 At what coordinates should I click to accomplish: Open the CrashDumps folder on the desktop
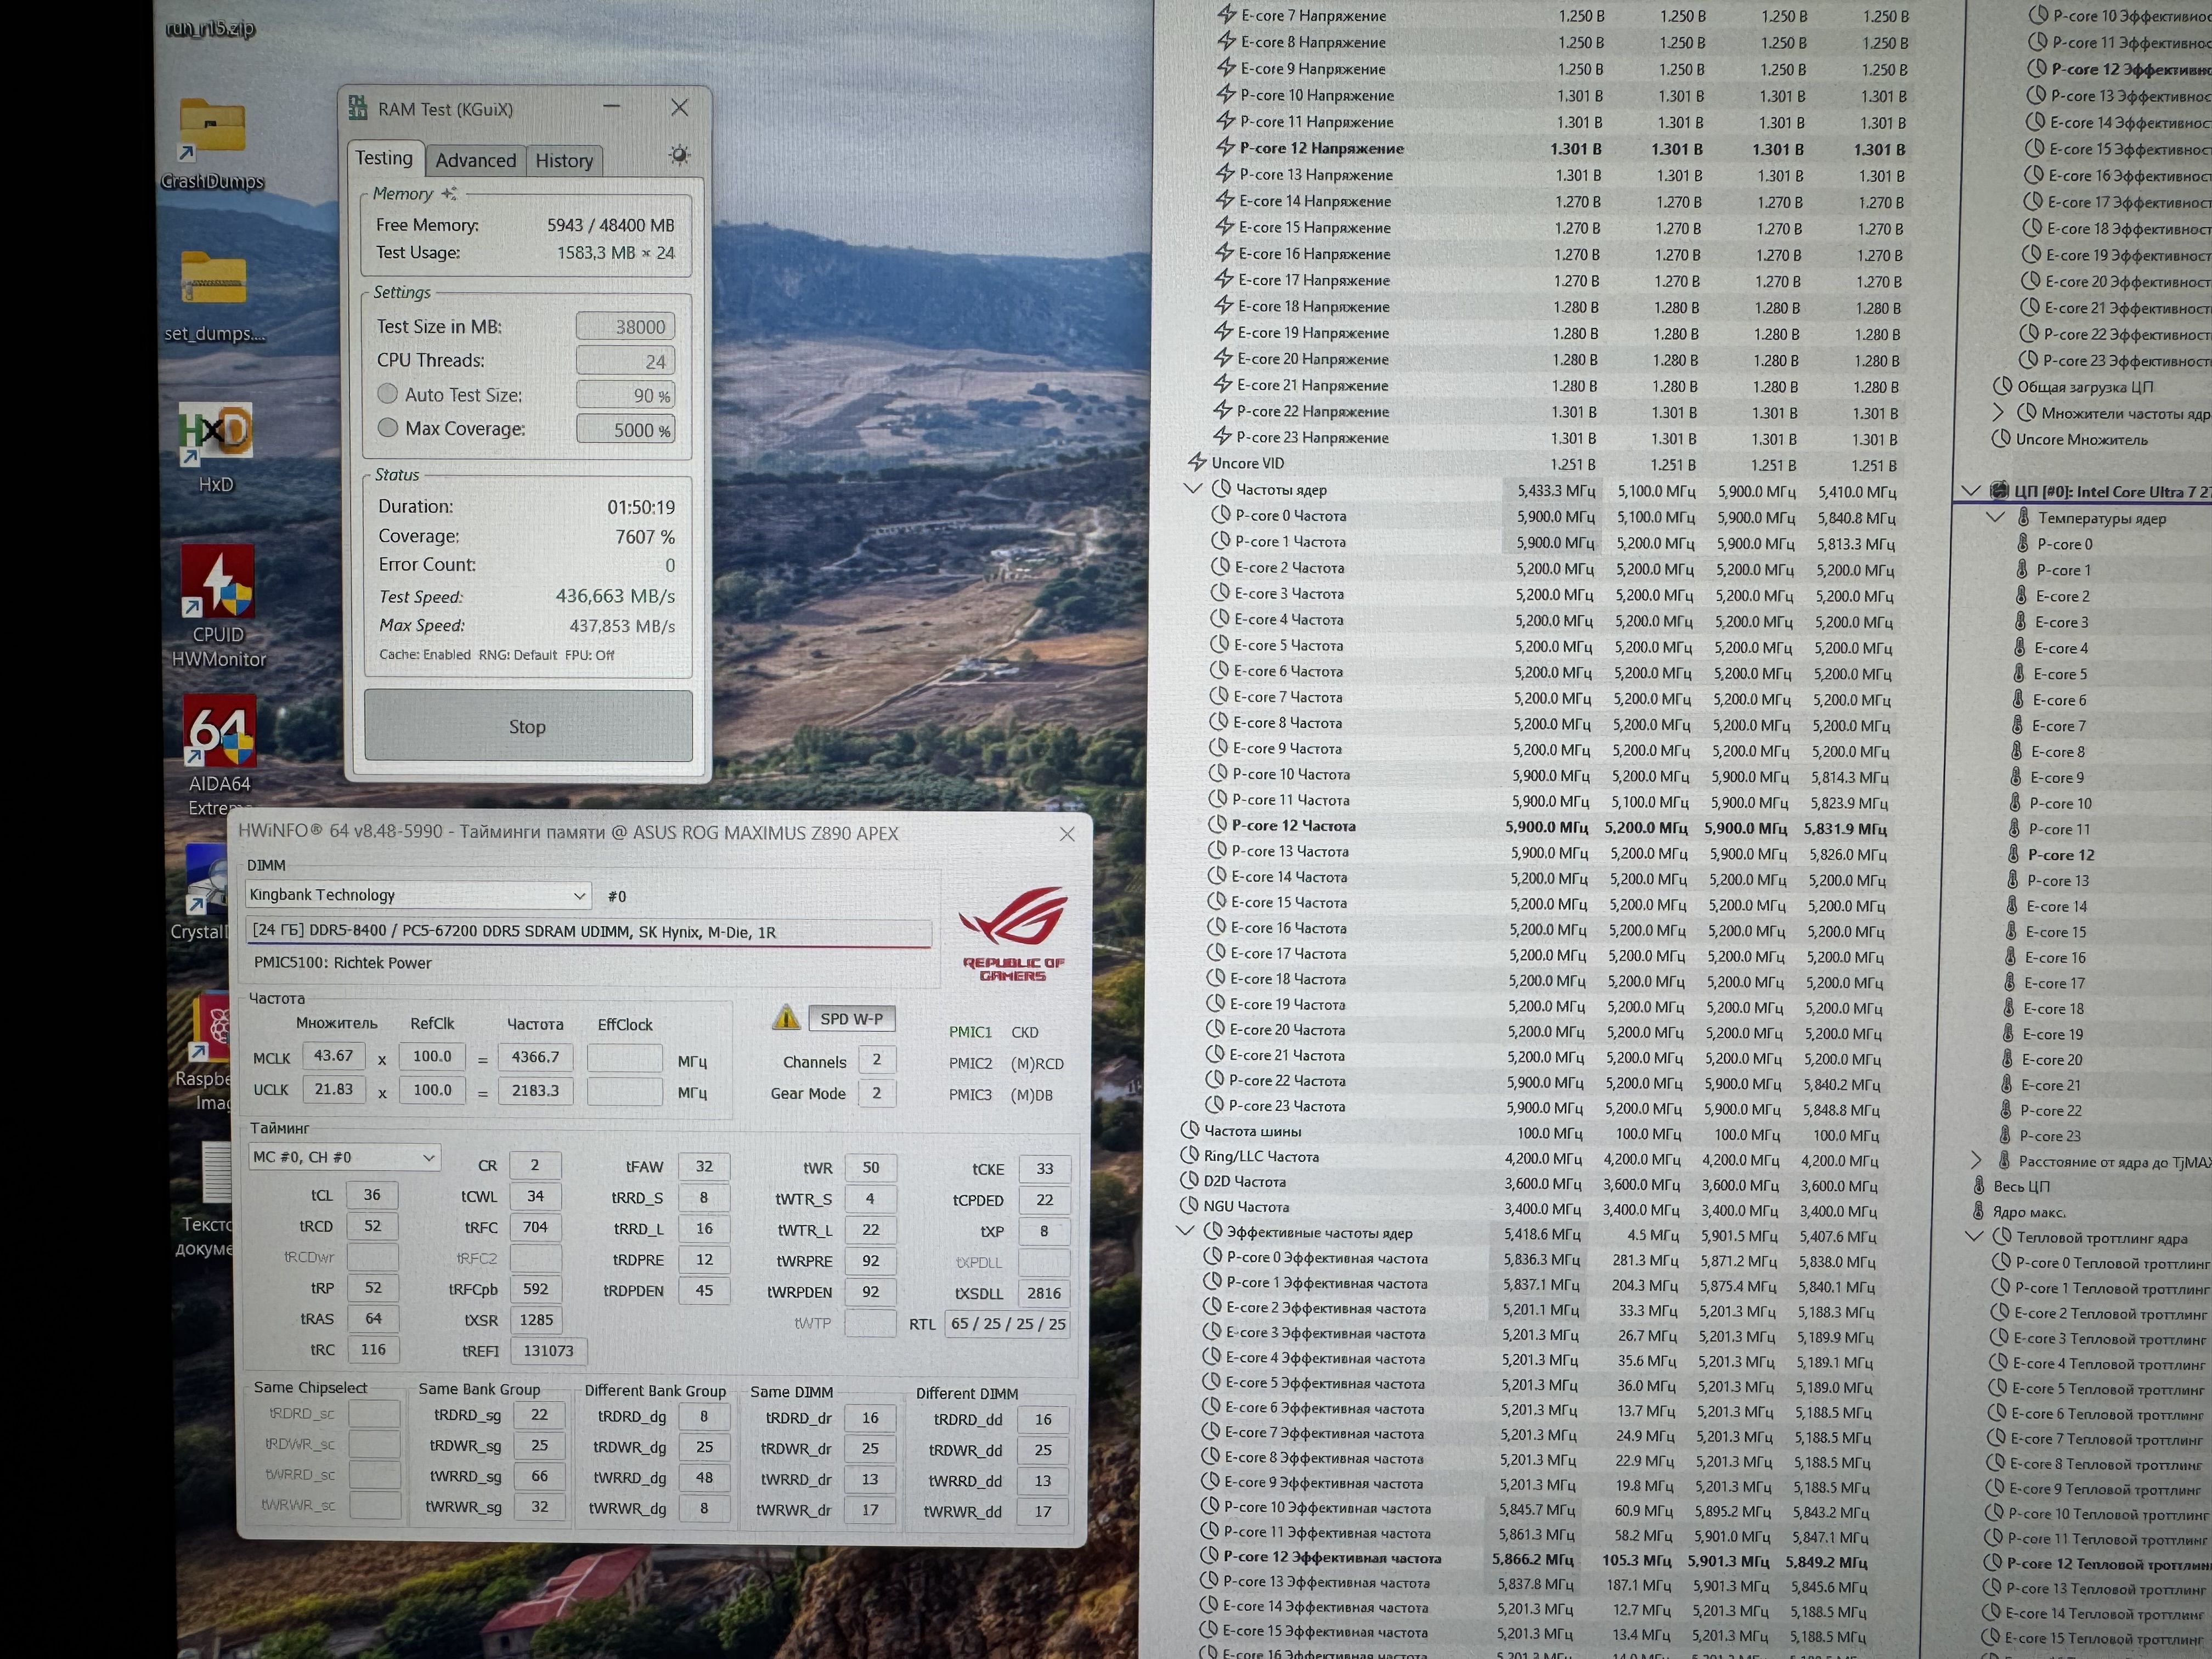pos(212,128)
